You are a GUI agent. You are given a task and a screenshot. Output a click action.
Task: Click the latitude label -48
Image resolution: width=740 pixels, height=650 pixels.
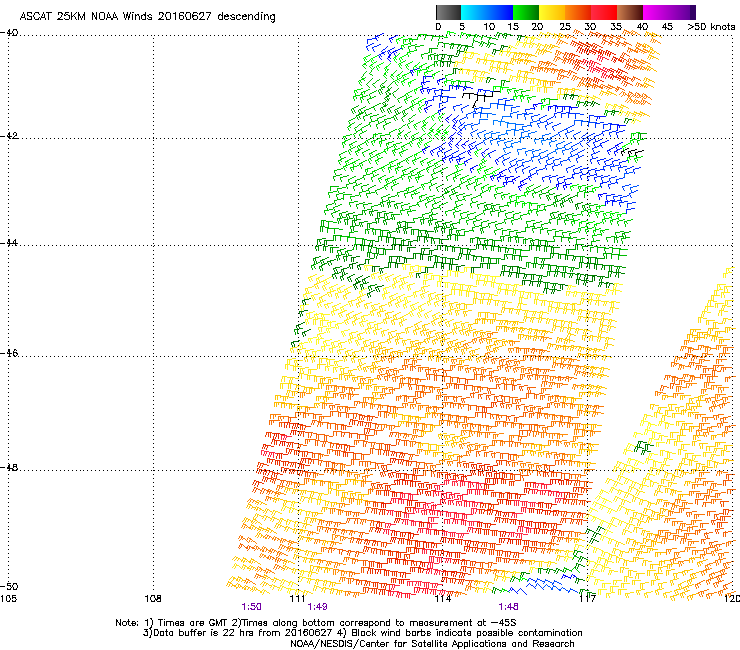pos(9,467)
